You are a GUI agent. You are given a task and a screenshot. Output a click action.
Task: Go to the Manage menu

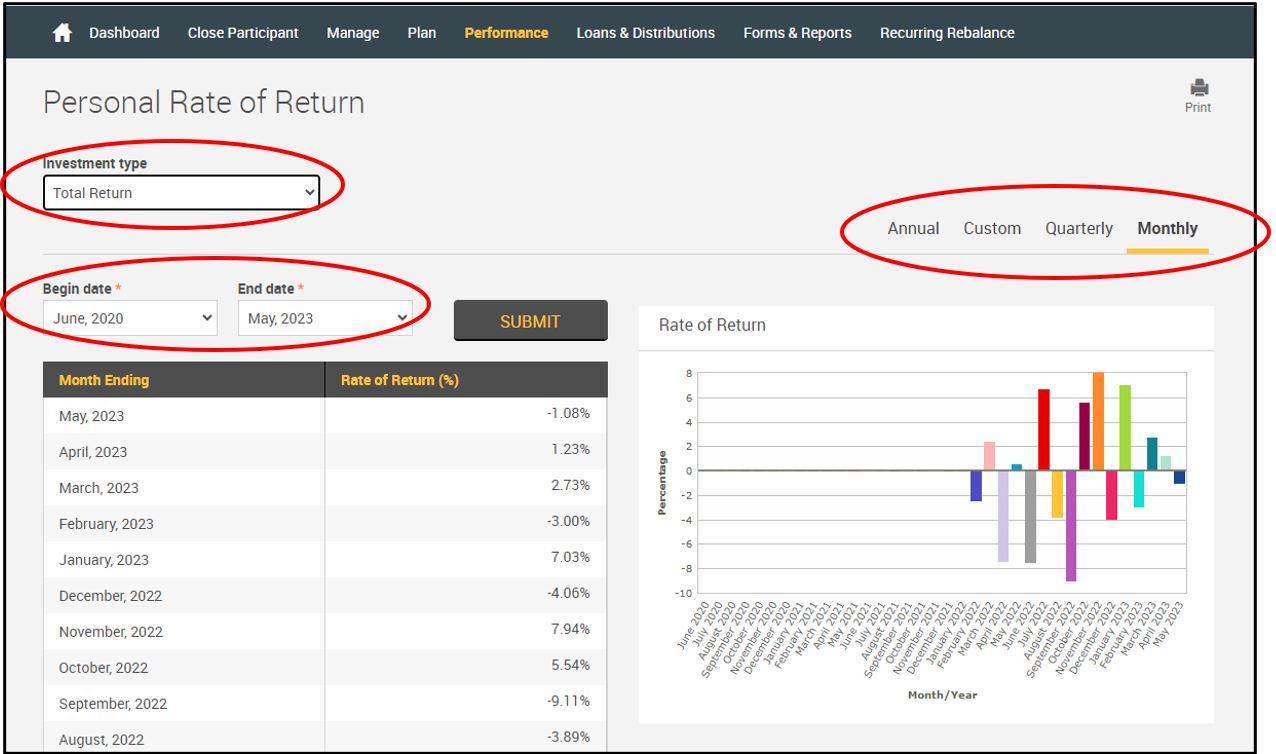[x=353, y=33]
